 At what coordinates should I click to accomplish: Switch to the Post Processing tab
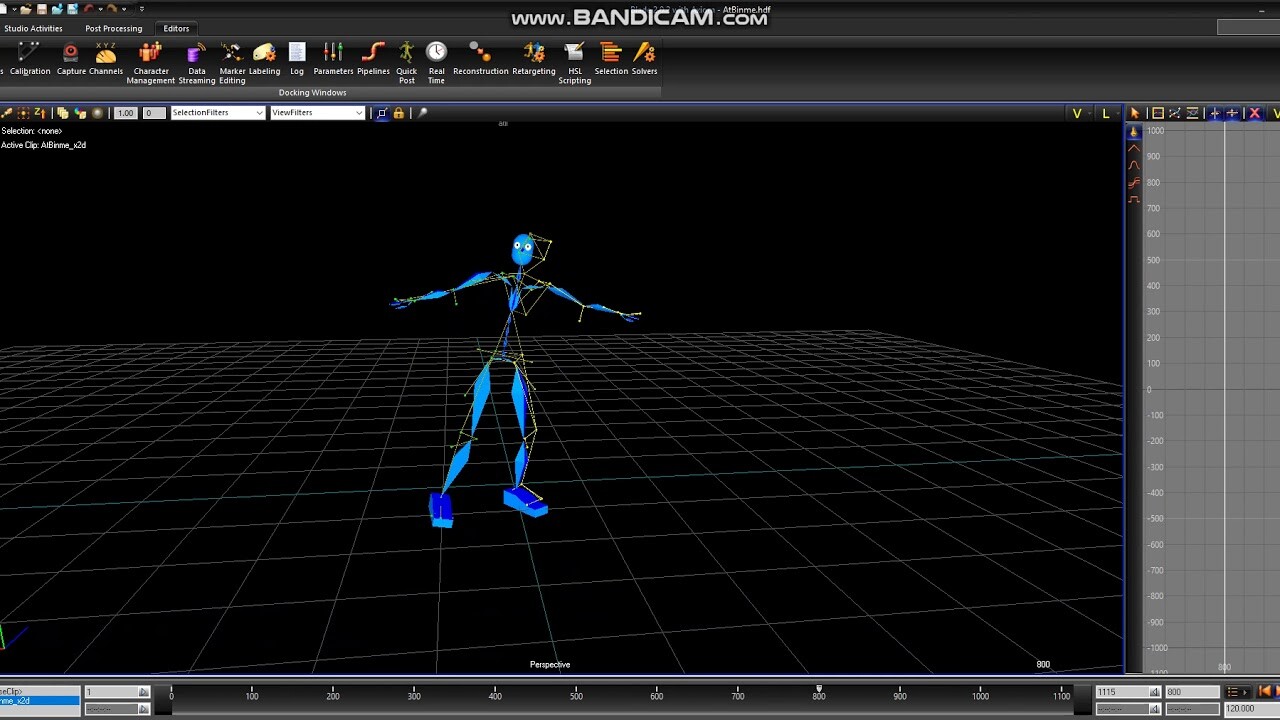(113, 28)
